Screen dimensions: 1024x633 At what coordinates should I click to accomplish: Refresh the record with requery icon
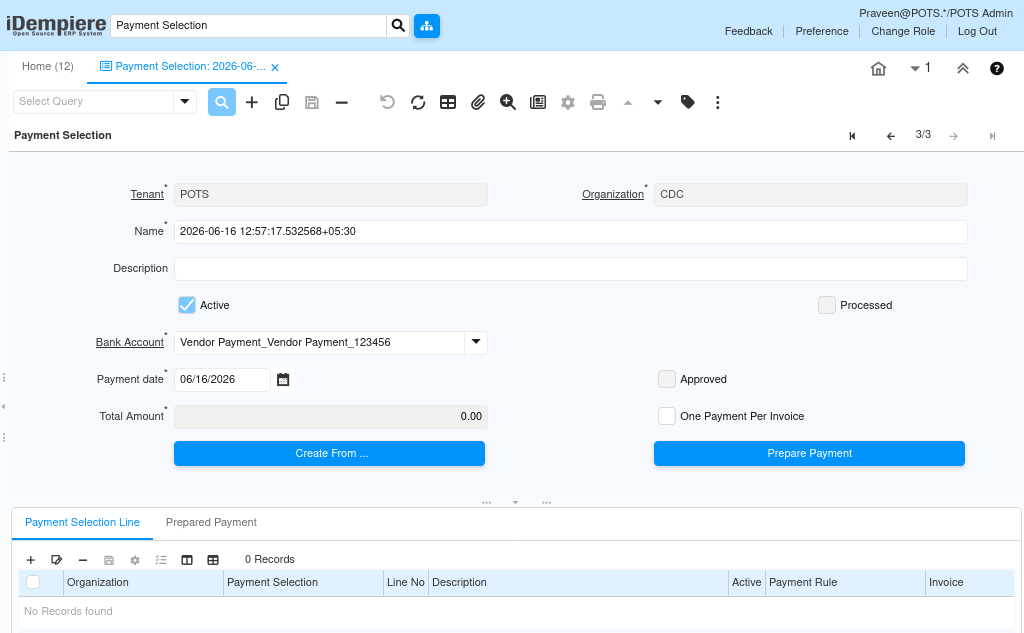418,103
